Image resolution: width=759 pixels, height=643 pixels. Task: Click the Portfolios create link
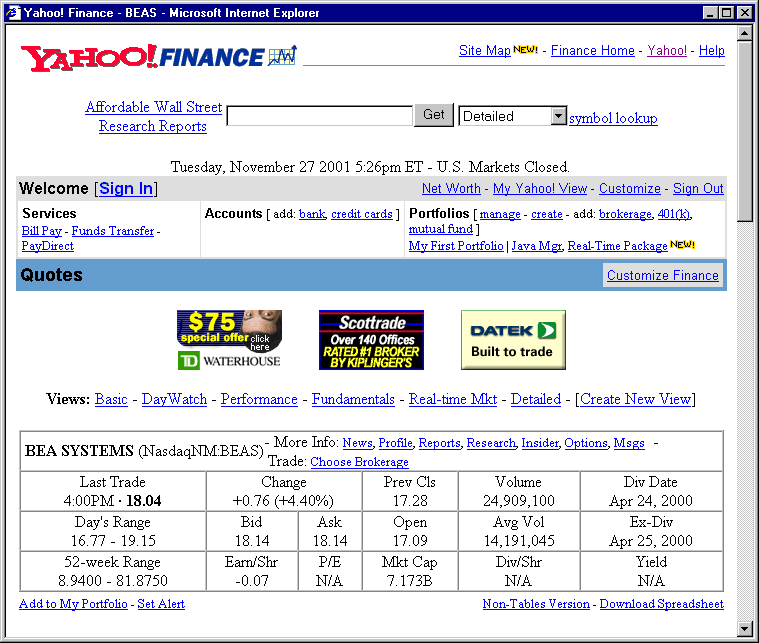click(x=546, y=214)
